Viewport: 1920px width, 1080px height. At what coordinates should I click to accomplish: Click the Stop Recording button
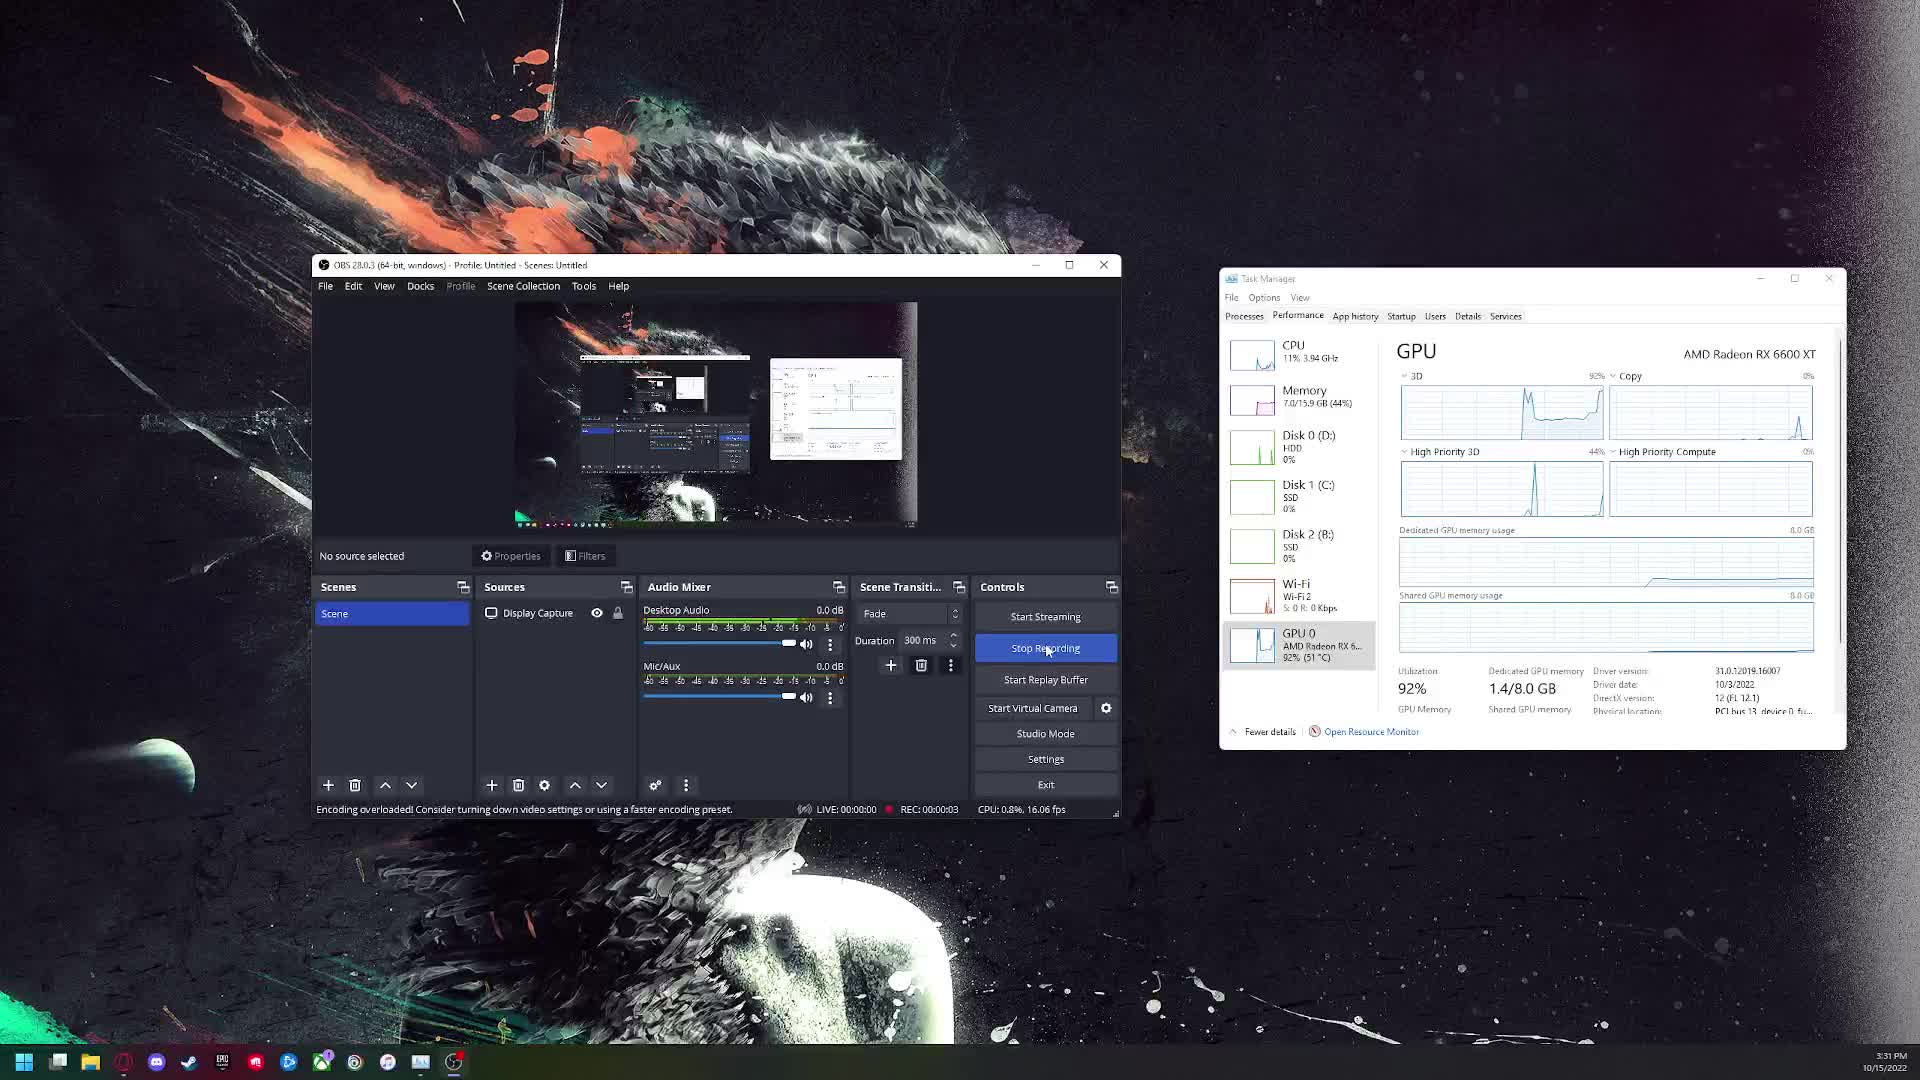[1045, 648]
